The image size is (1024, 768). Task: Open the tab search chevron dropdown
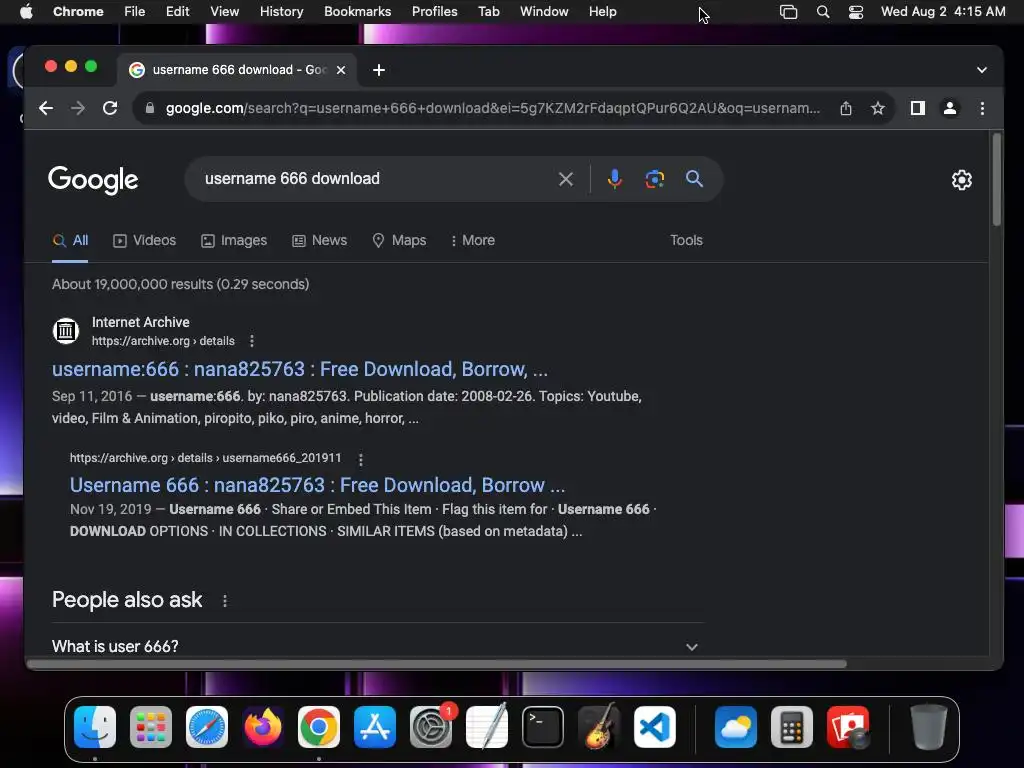(x=982, y=70)
